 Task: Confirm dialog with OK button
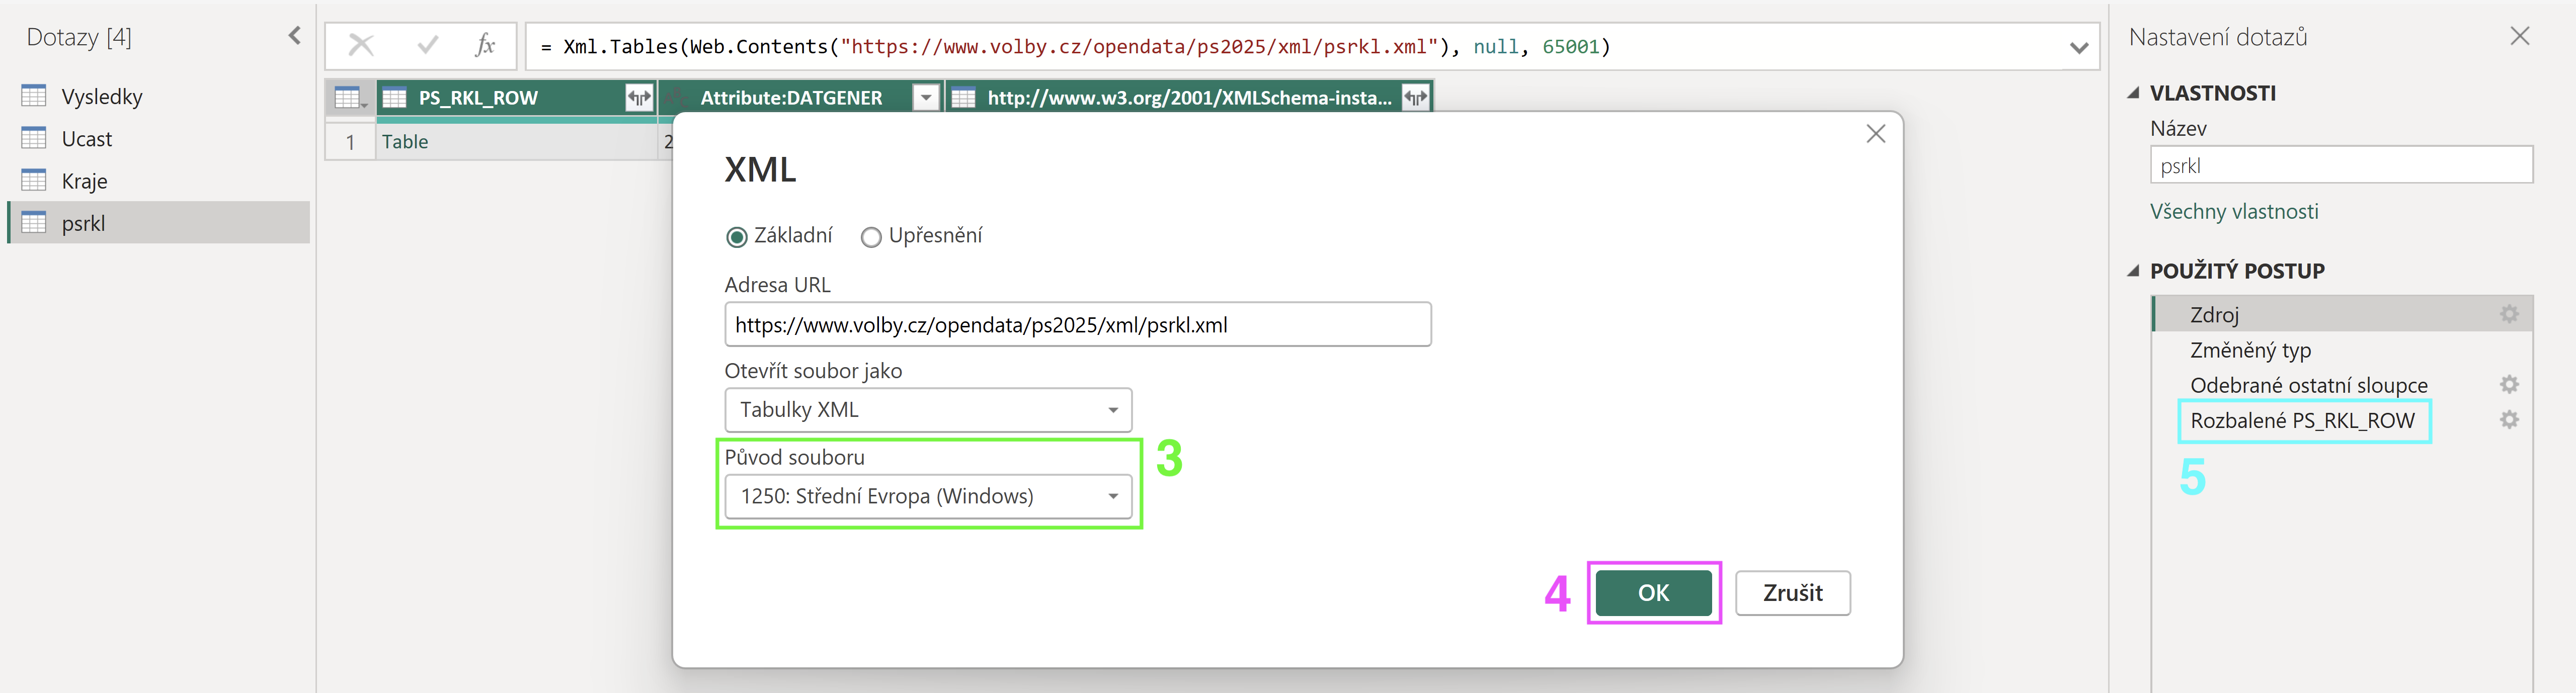[1653, 593]
